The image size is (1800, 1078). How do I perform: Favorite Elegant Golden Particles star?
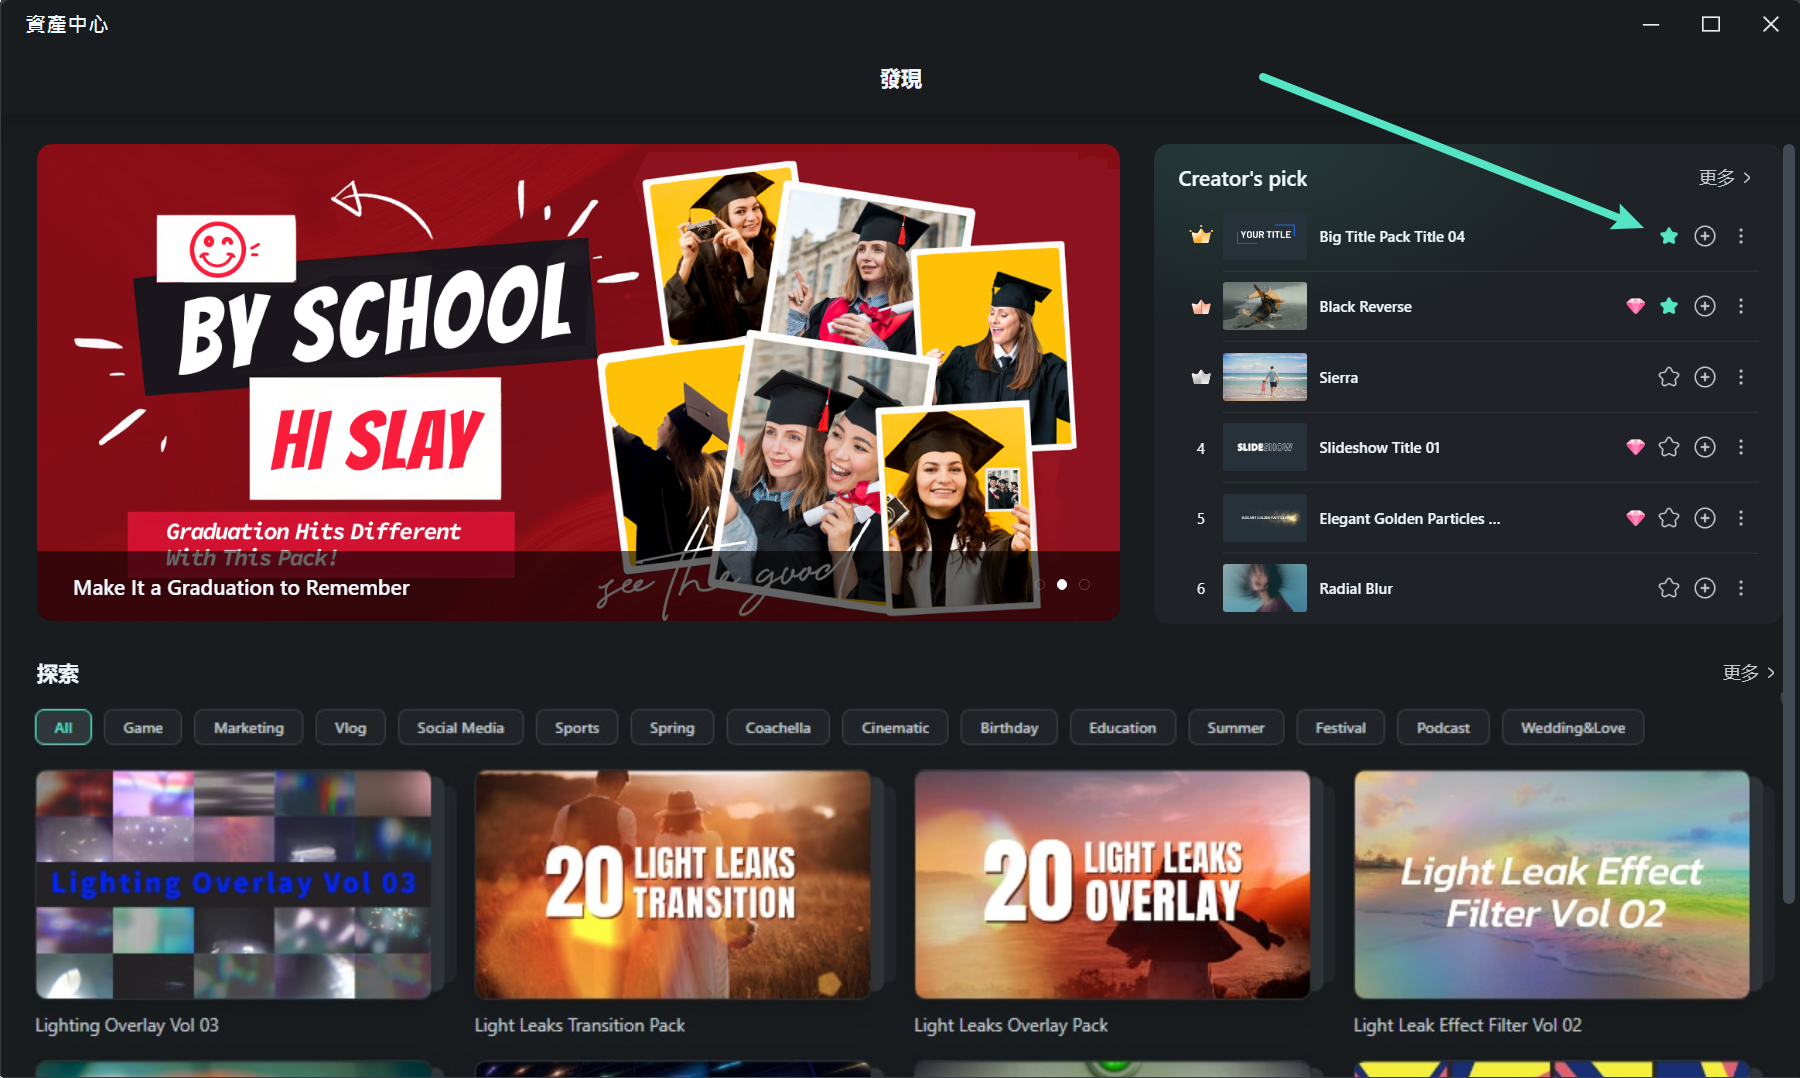click(1668, 518)
